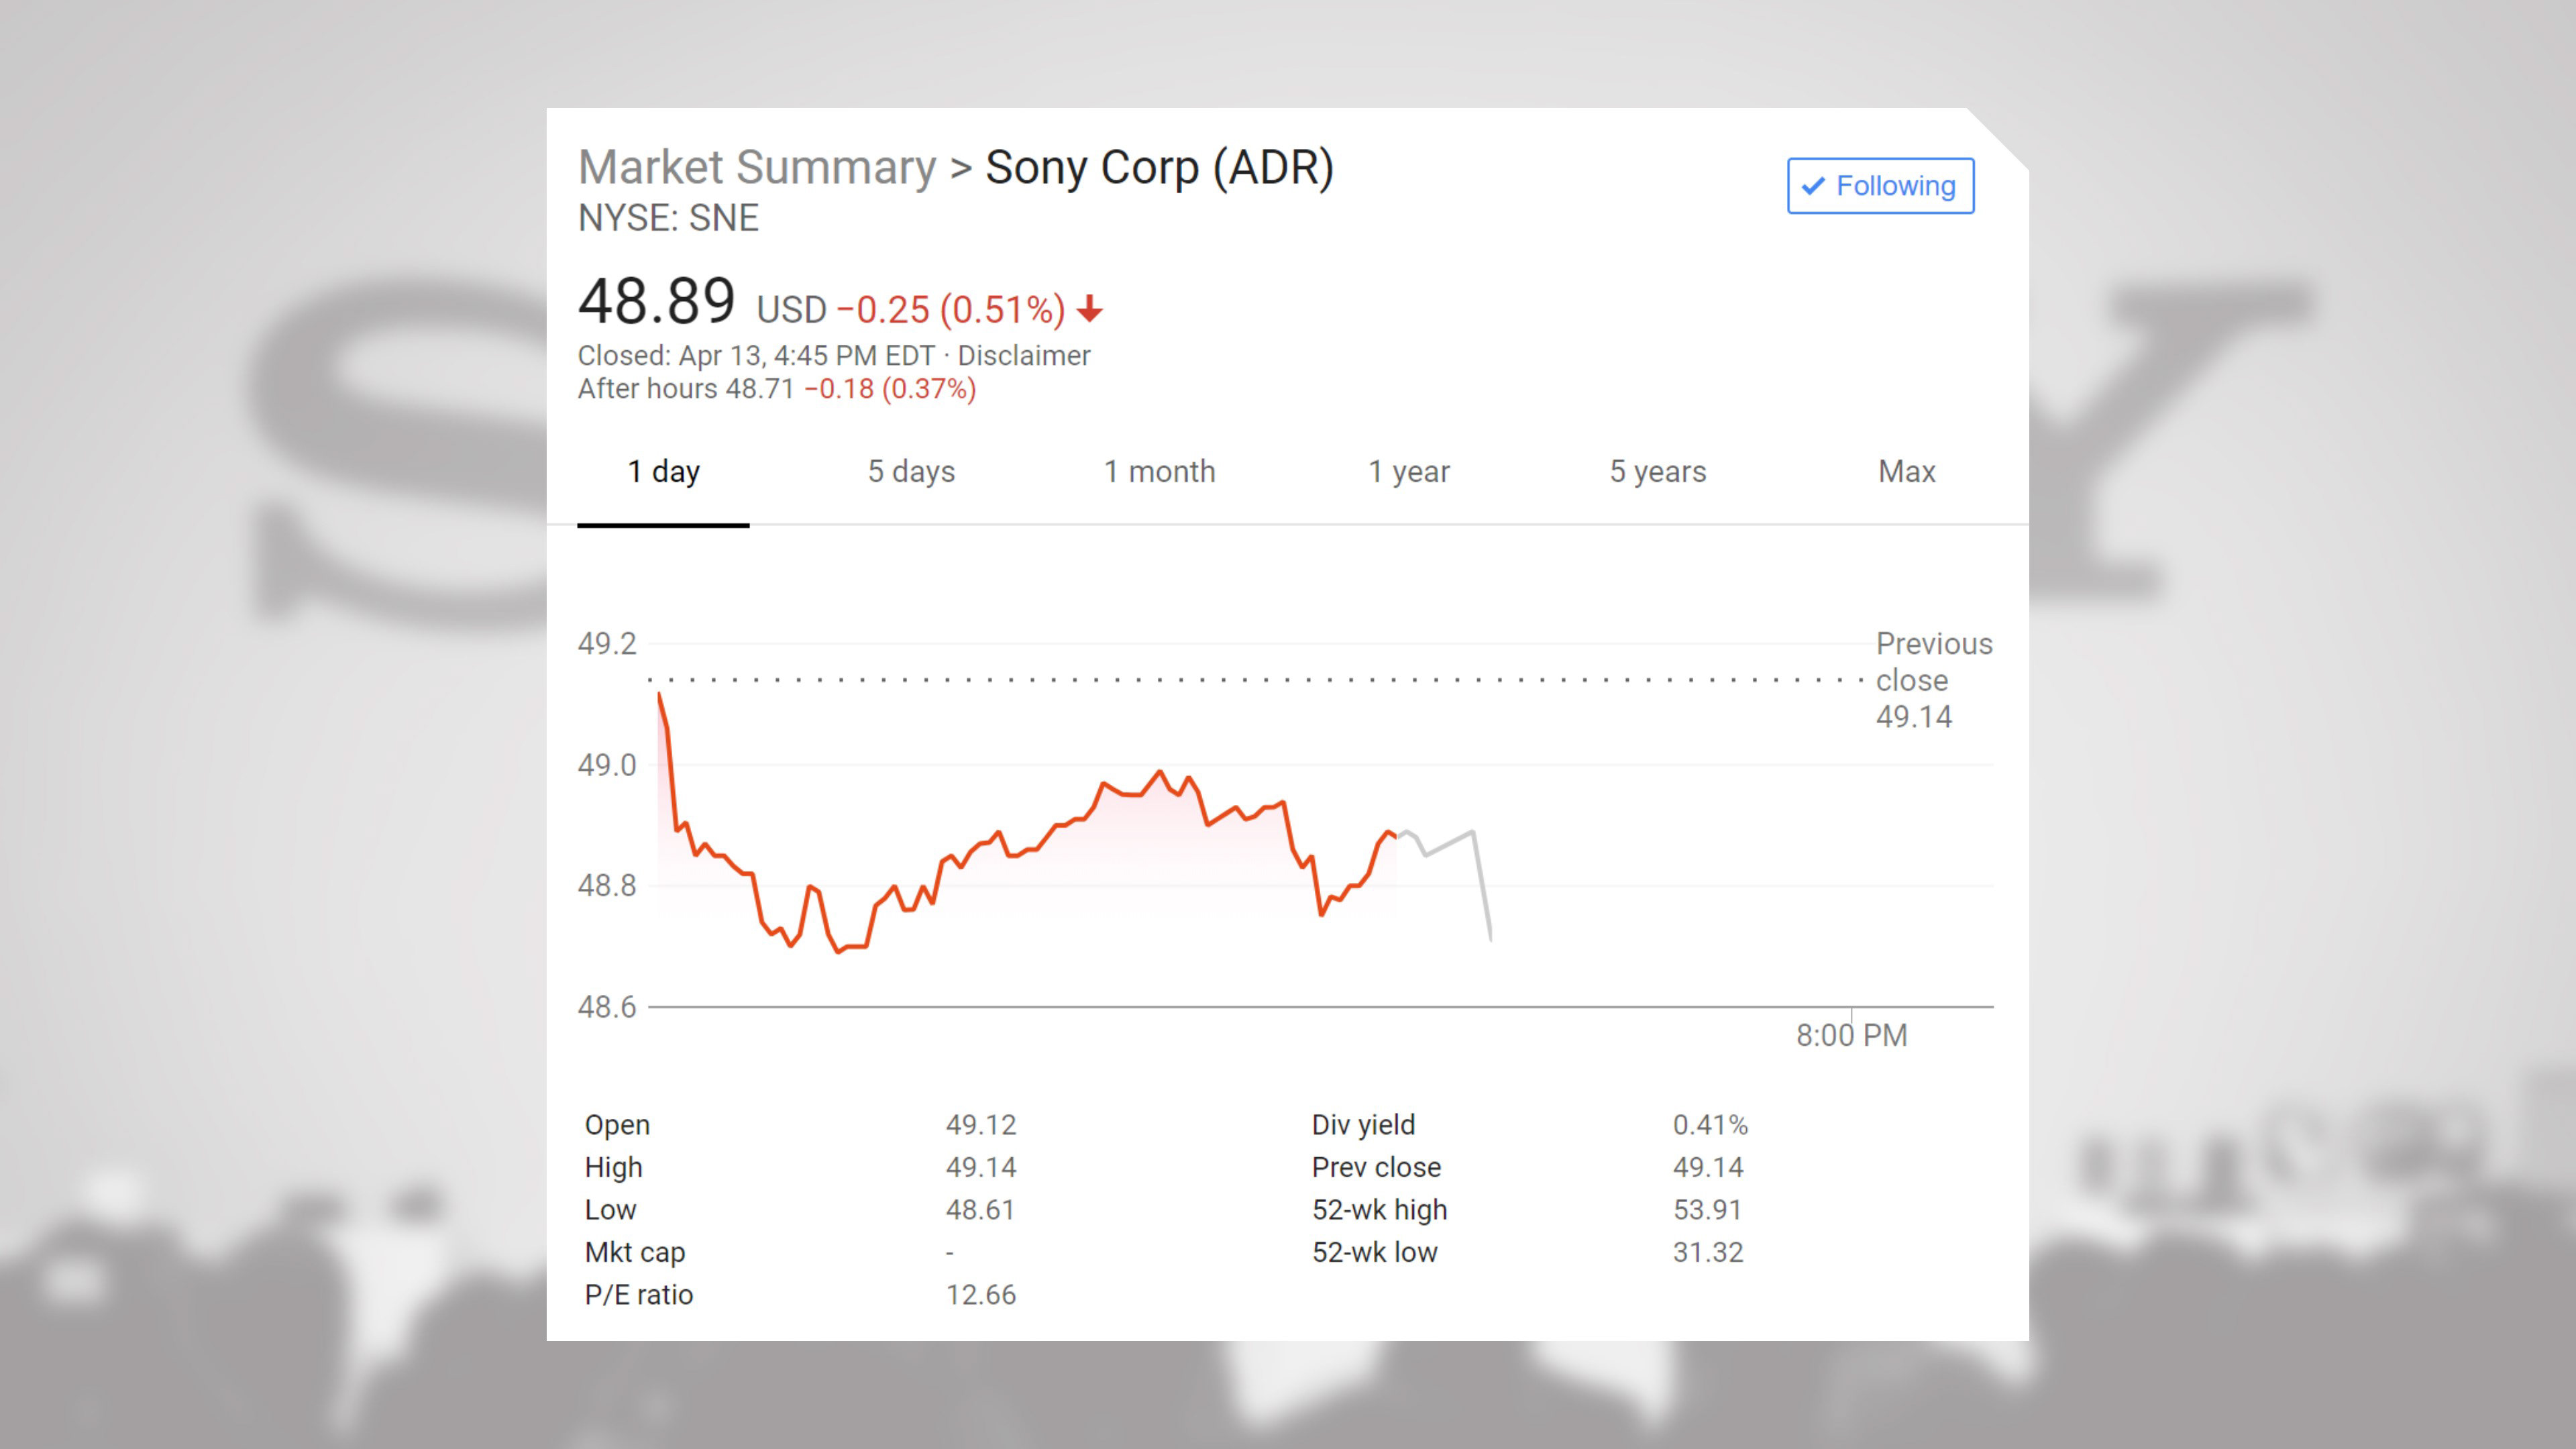
Task: Select the Max range tab
Action: pyautogui.click(x=1906, y=472)
